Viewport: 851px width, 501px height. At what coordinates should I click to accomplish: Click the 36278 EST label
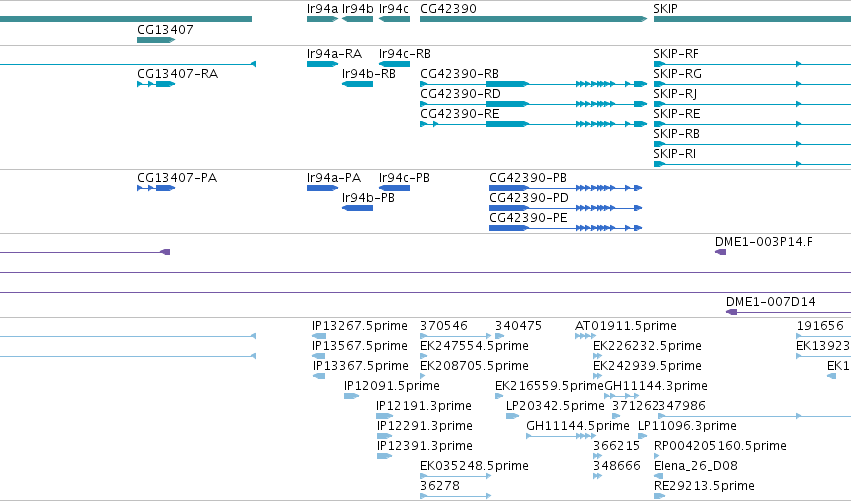point(440,487)
